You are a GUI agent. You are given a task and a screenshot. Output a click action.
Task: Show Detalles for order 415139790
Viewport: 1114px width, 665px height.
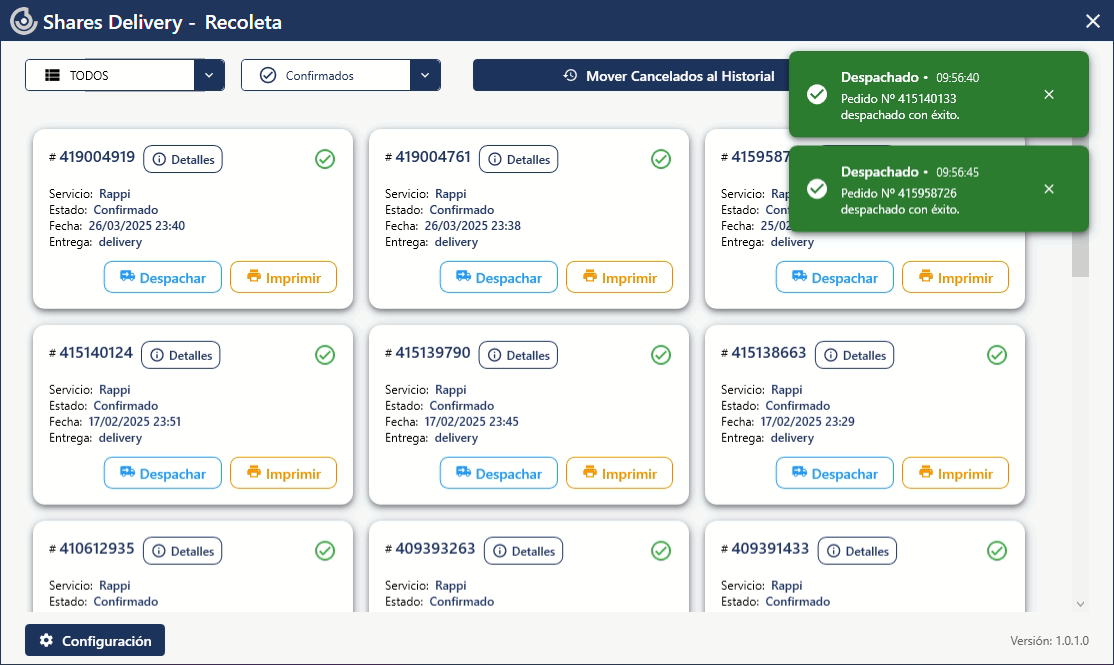pyautogui.click(x=518, y=355)
